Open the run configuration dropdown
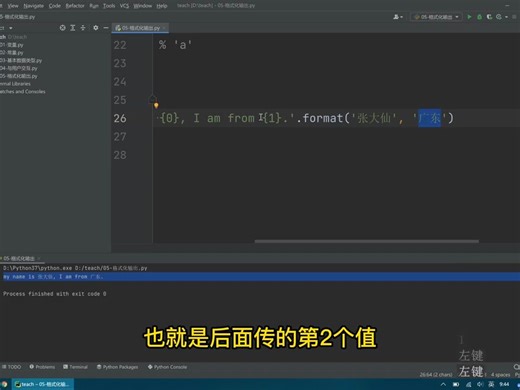The image size is (520, 390). pos(437,17)
